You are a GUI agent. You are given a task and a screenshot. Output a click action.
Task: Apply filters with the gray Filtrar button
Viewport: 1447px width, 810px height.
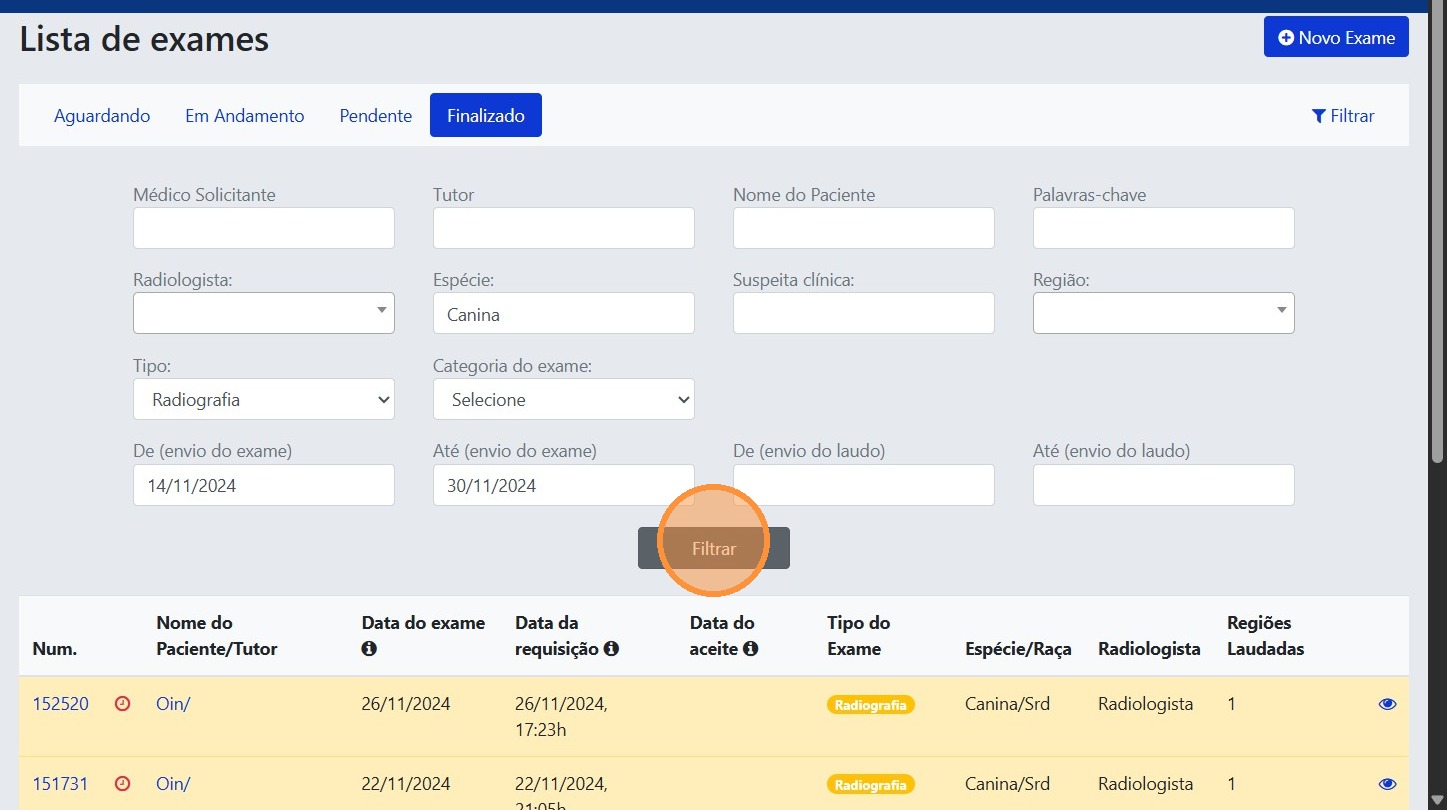point(714,549)
